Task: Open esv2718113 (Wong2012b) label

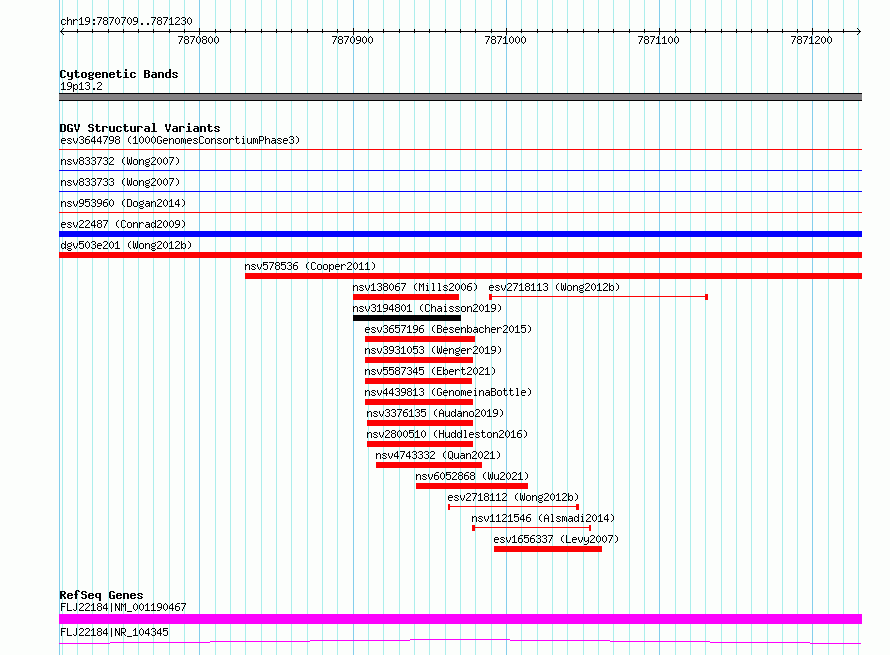Action: (554, 287)
